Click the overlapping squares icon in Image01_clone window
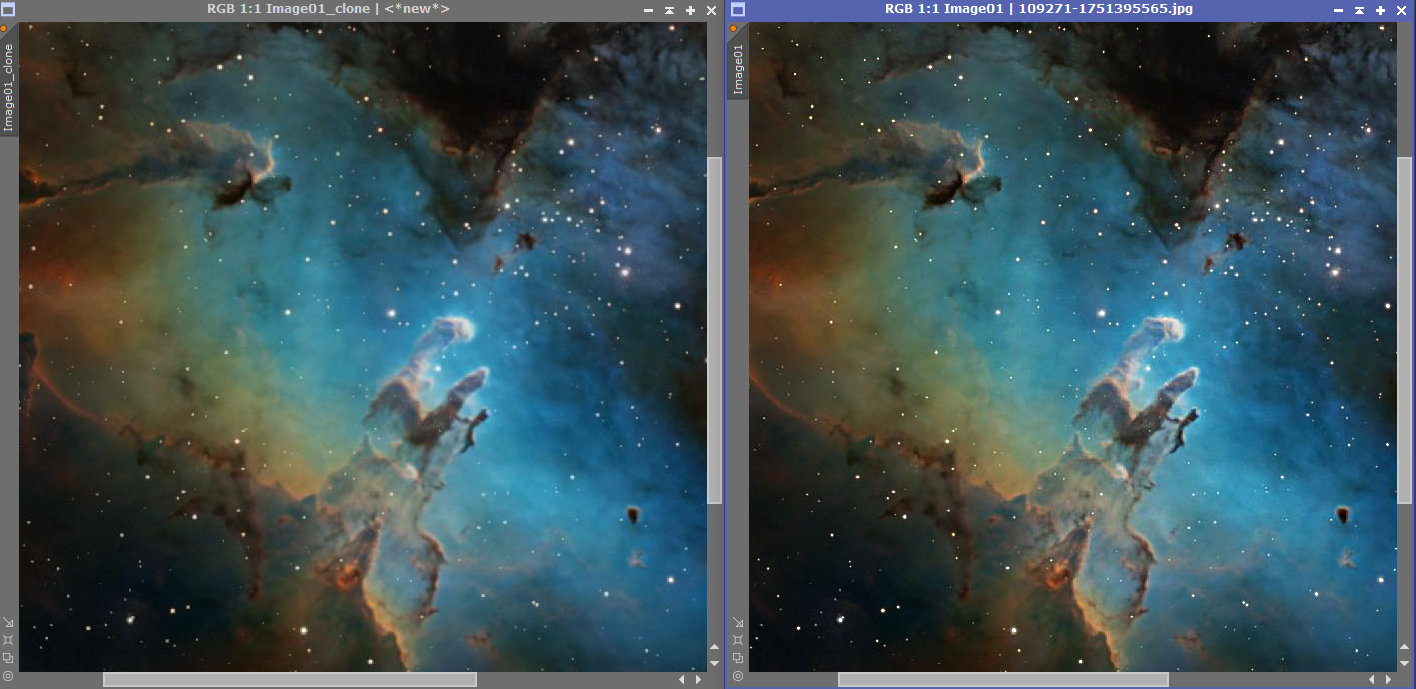 pos(8,658)
